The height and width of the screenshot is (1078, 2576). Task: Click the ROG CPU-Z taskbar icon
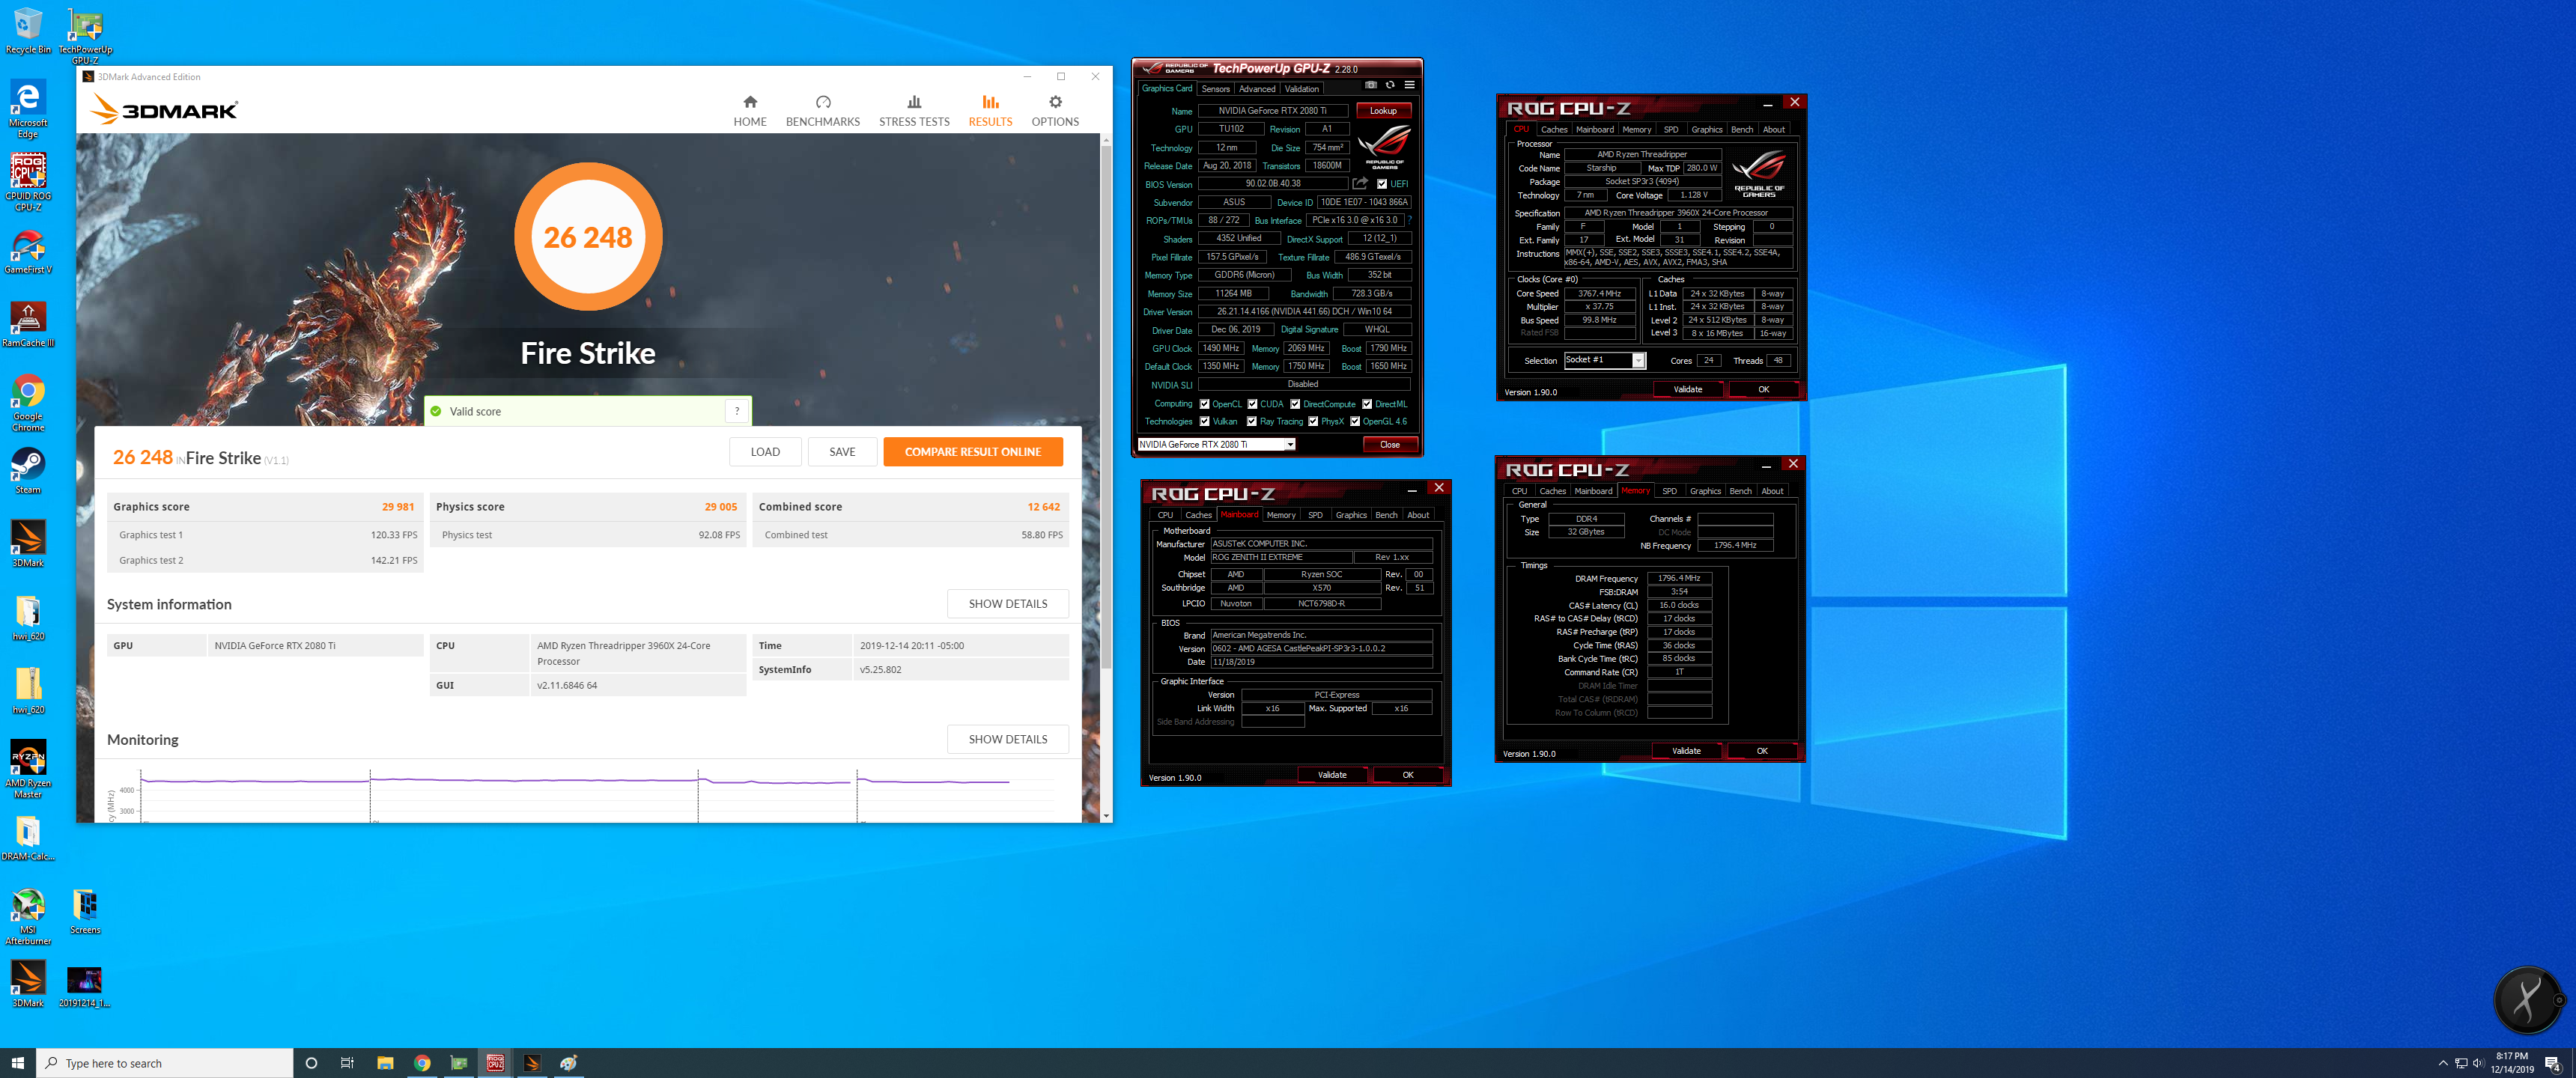(495, 1063)
